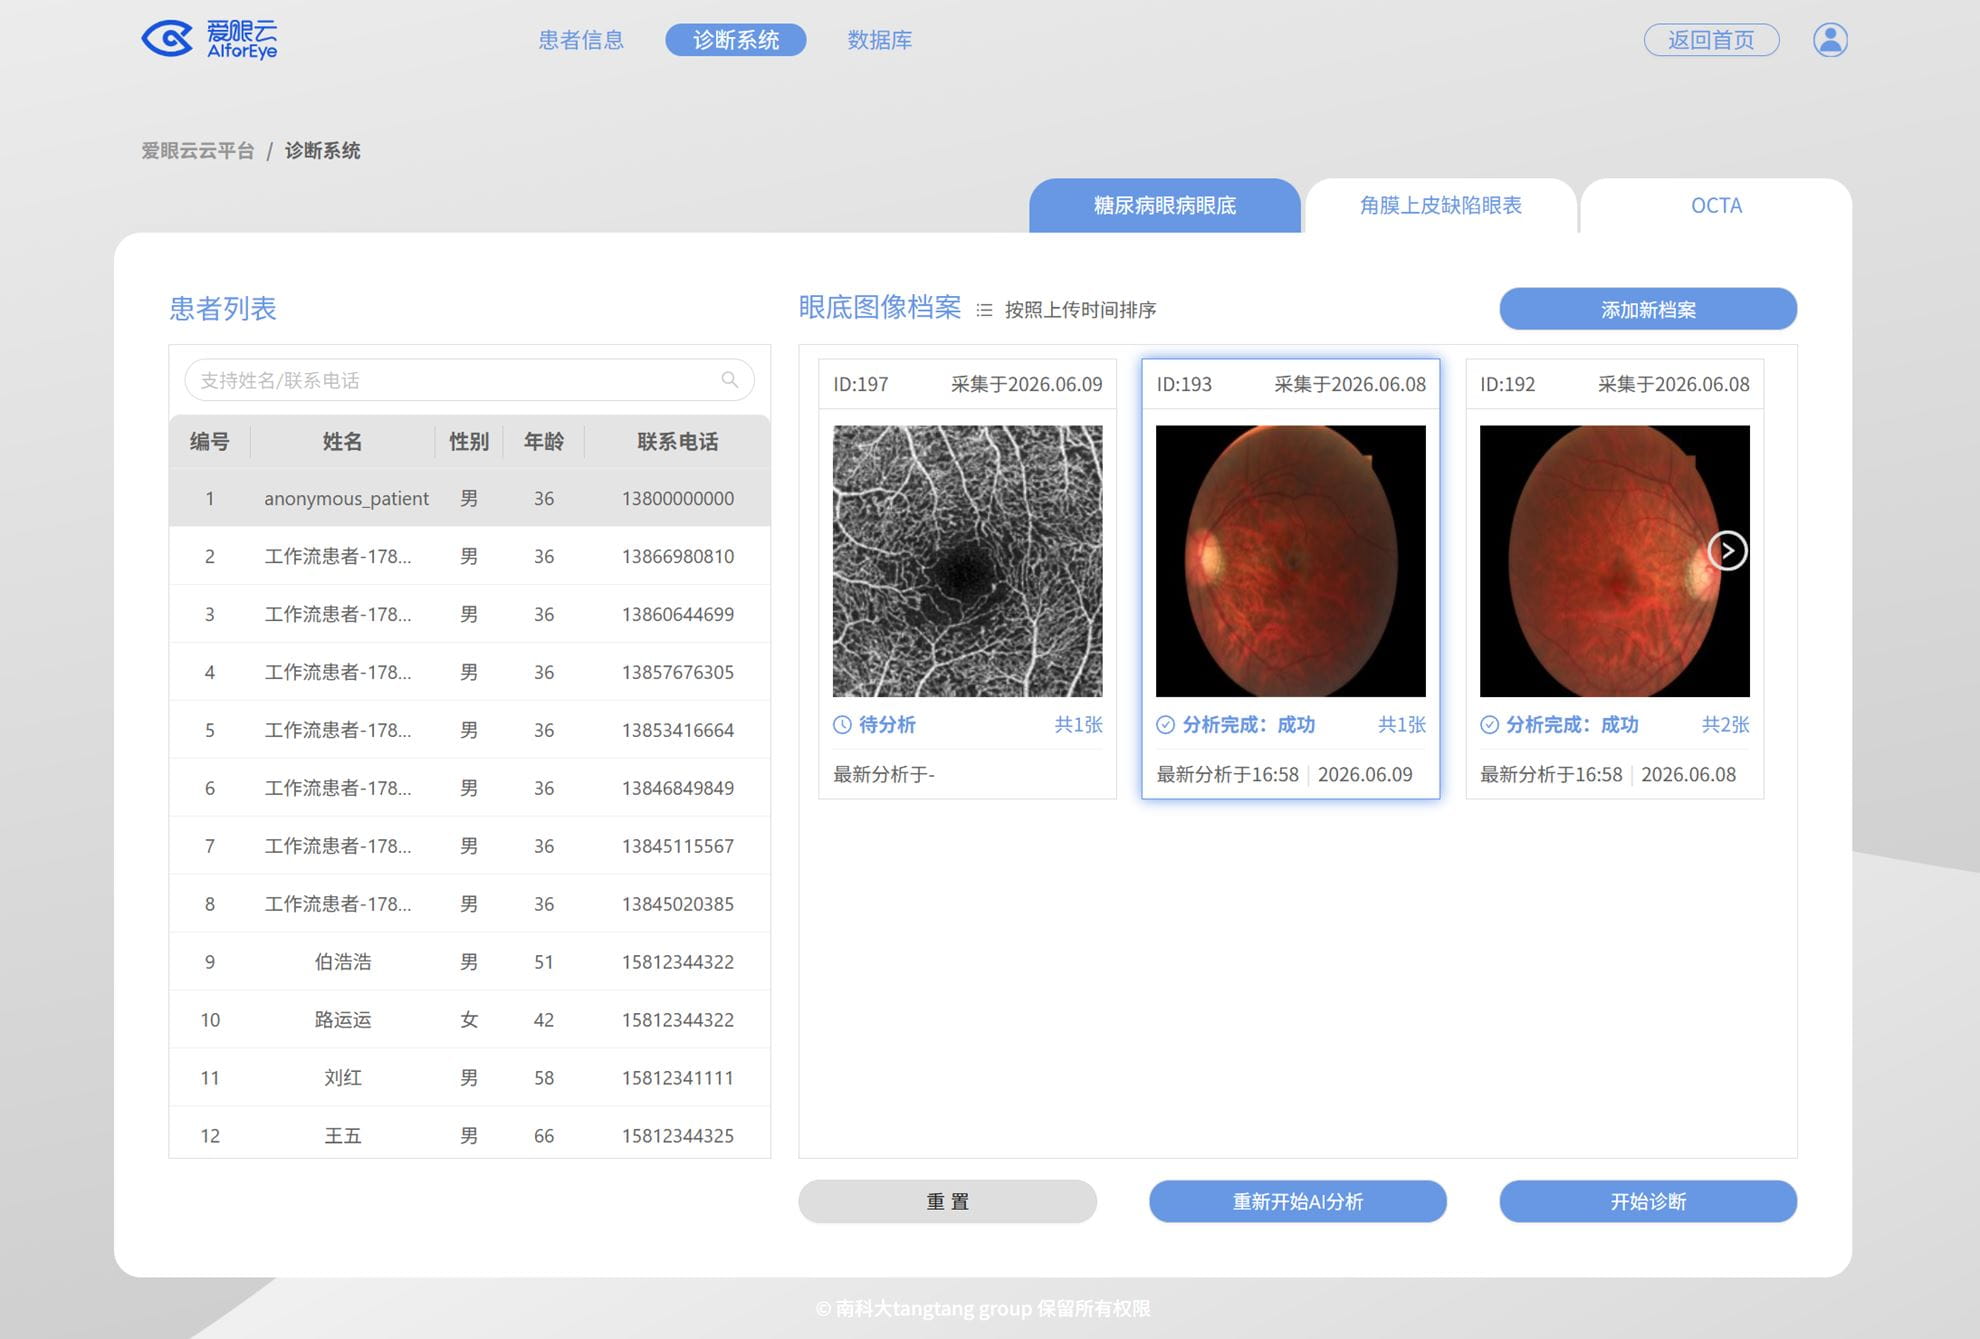Click the 性别 column header
This screenshot has width=1980, height=1339.
pyautogui.click(x=469, y=442)
